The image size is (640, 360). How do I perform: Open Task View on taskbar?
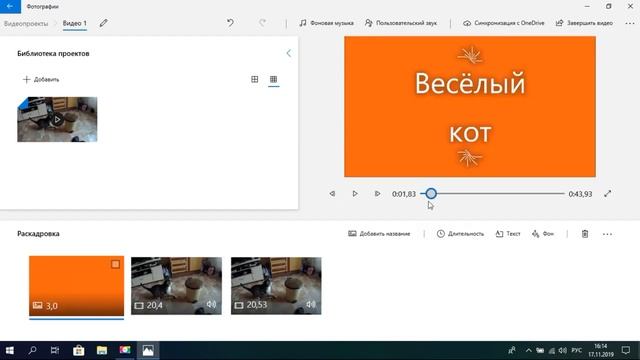click(x=55, y=350)
